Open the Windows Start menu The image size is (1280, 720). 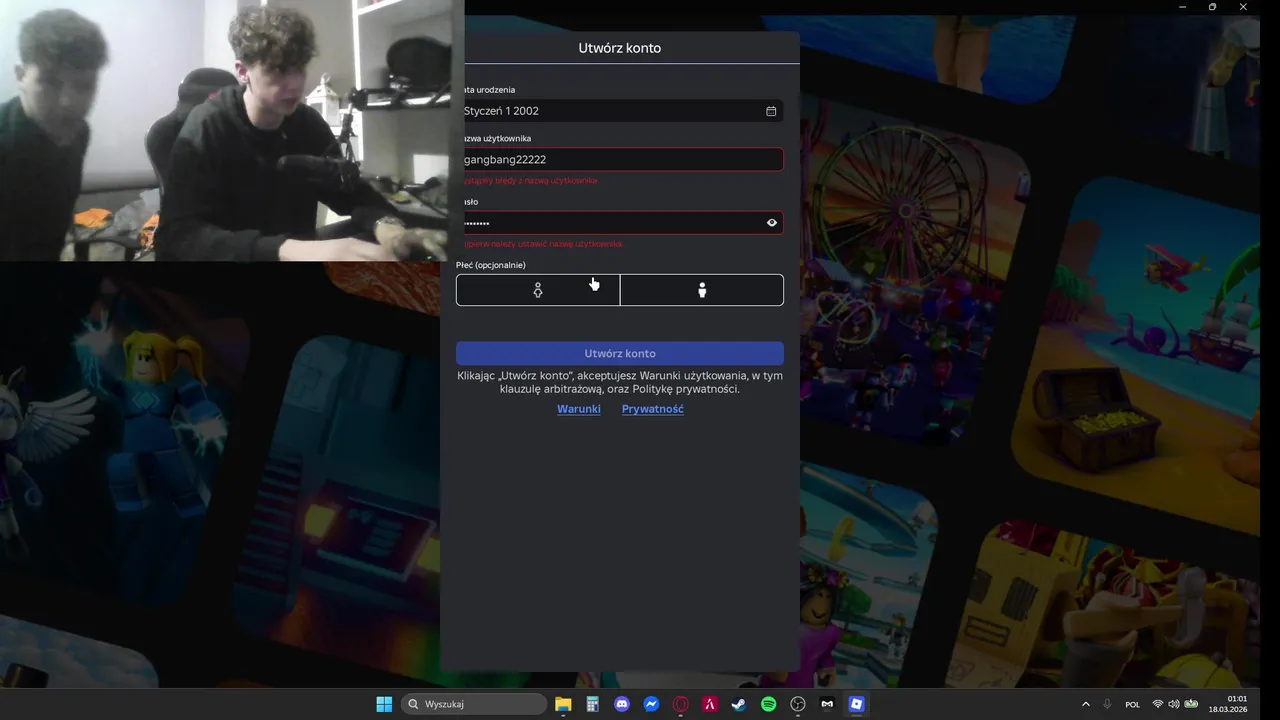click(x=384, y=704)
